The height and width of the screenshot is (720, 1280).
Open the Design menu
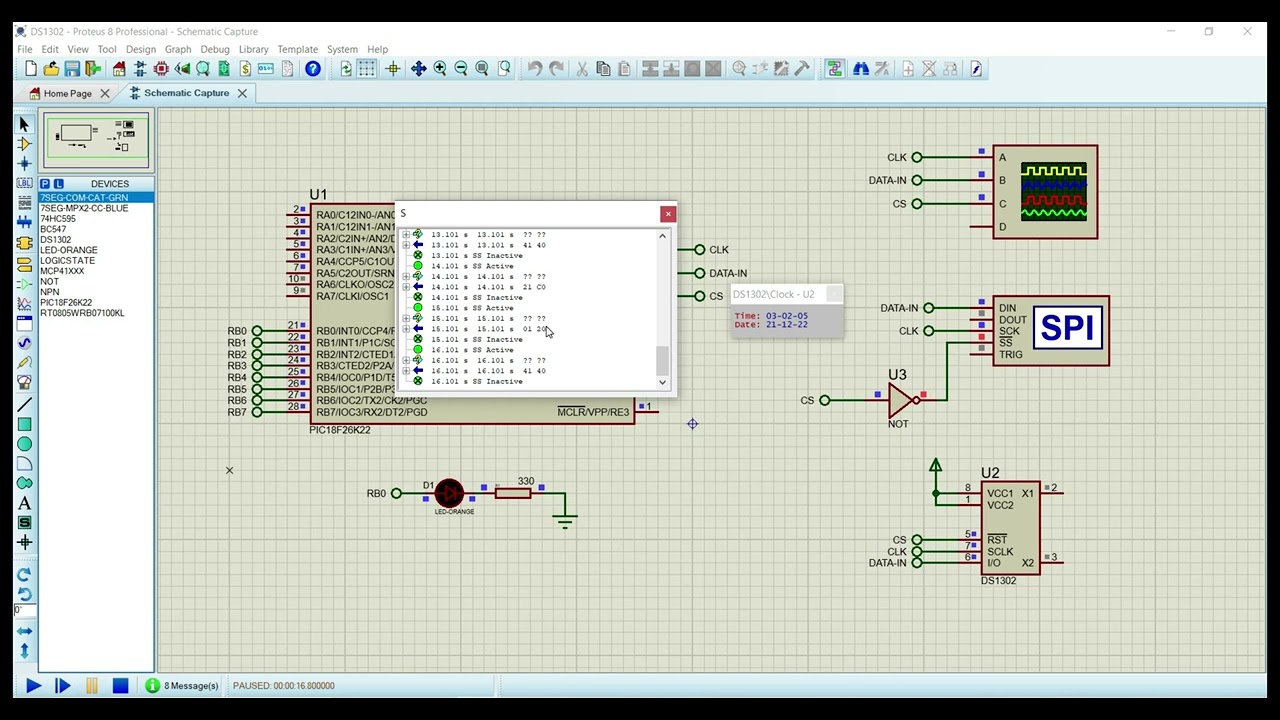tap(140, 49)
